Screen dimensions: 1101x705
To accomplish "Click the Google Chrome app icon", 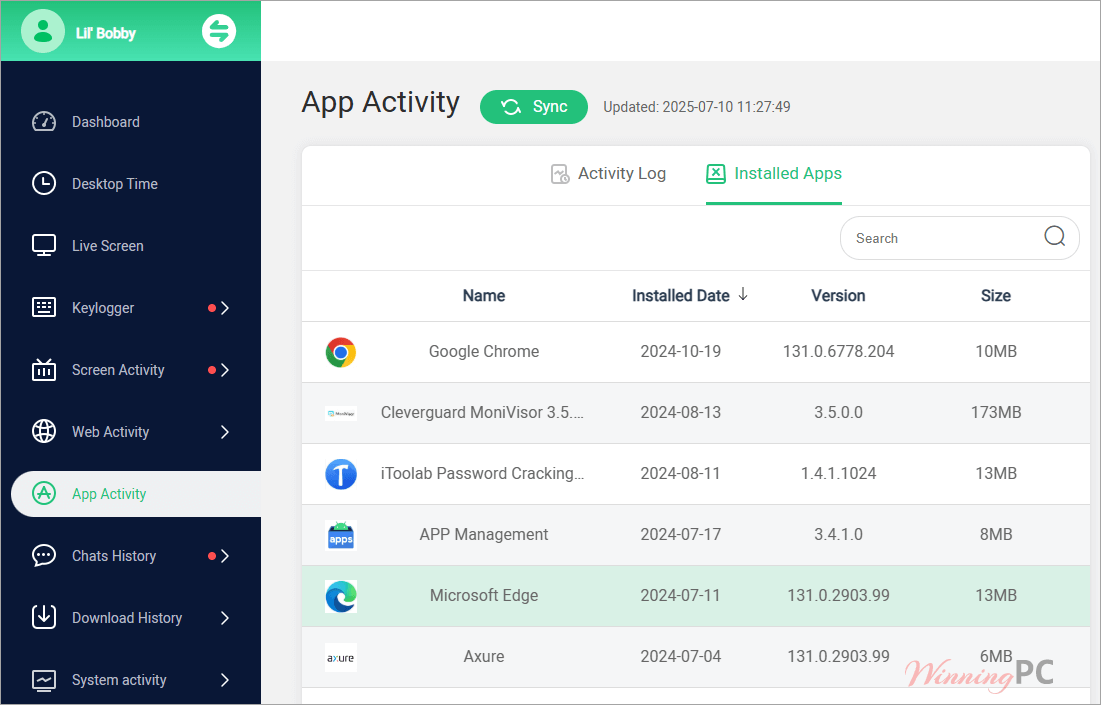I will point(341,352).
